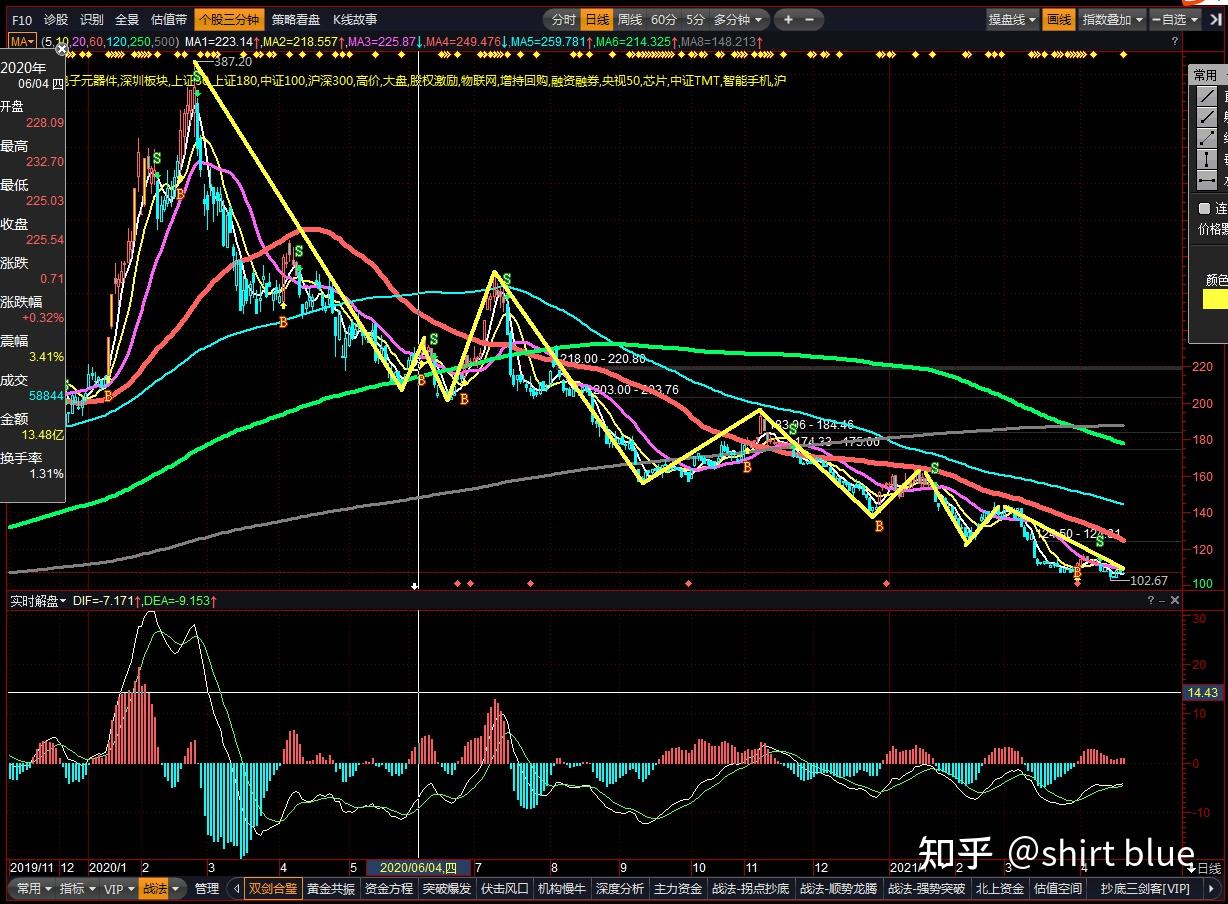The image size is (1228, 904).
Task: Select the 资金方程 indicator tab
Action: [x=389, y=888]
